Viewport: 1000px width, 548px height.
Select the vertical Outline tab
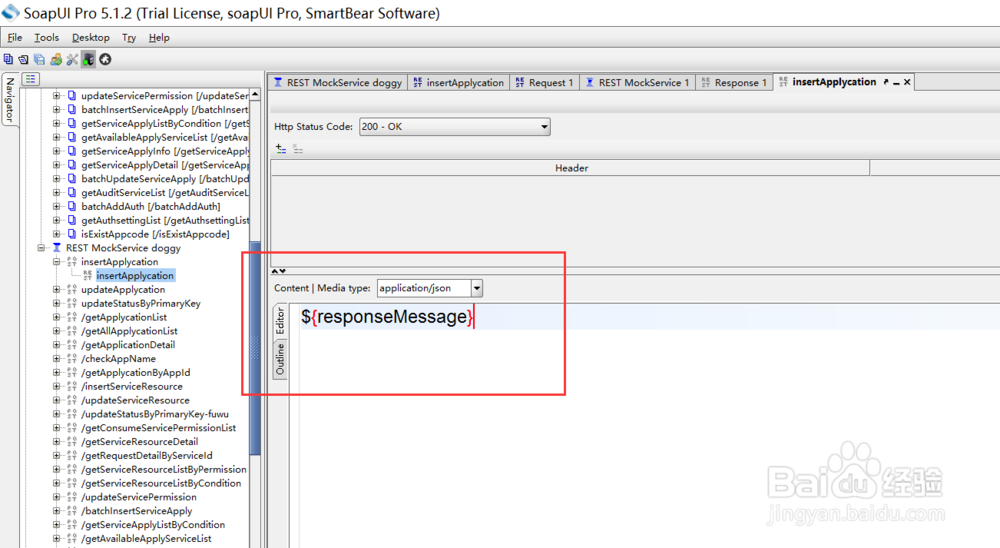pyautogui.click(x=280, y=359)
